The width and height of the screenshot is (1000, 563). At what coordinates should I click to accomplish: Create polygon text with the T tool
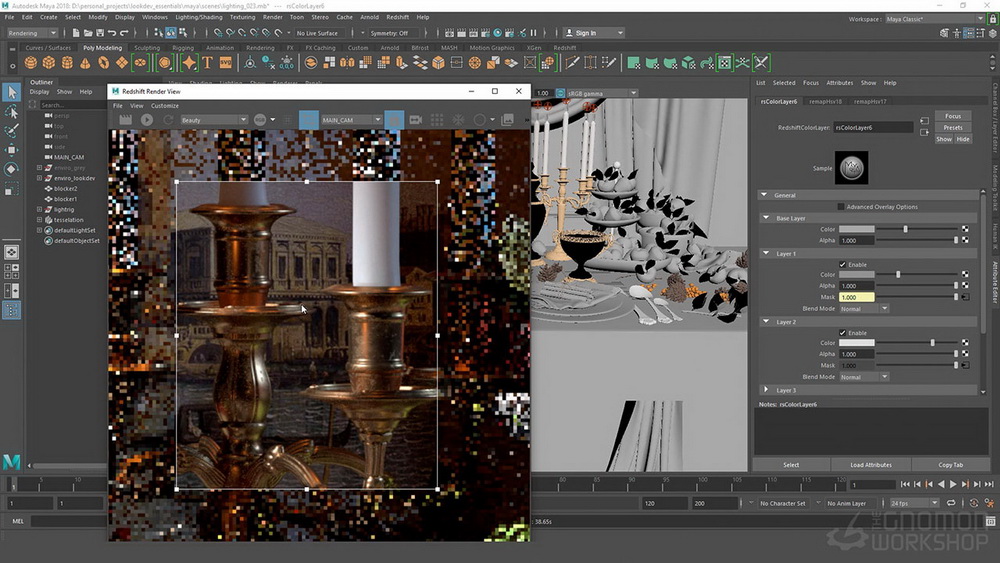click(x=207, y=62)
